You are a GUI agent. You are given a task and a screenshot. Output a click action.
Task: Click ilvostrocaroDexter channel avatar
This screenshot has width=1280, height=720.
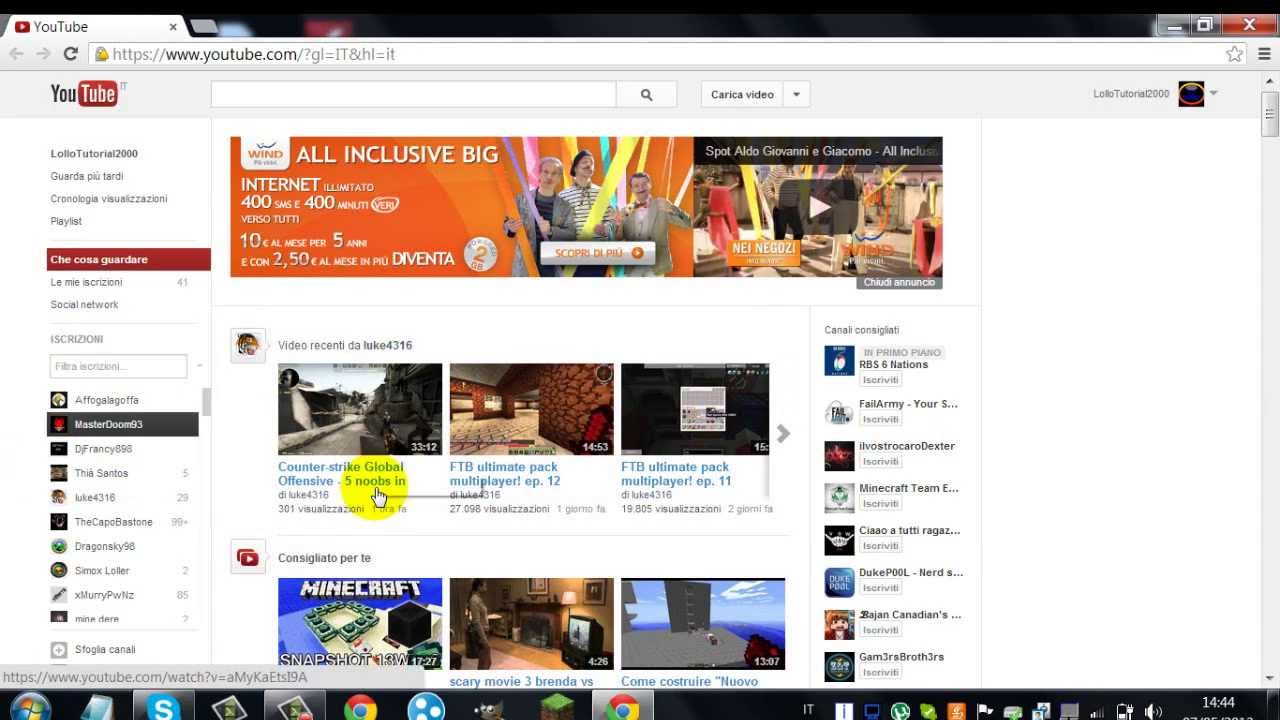839,455
